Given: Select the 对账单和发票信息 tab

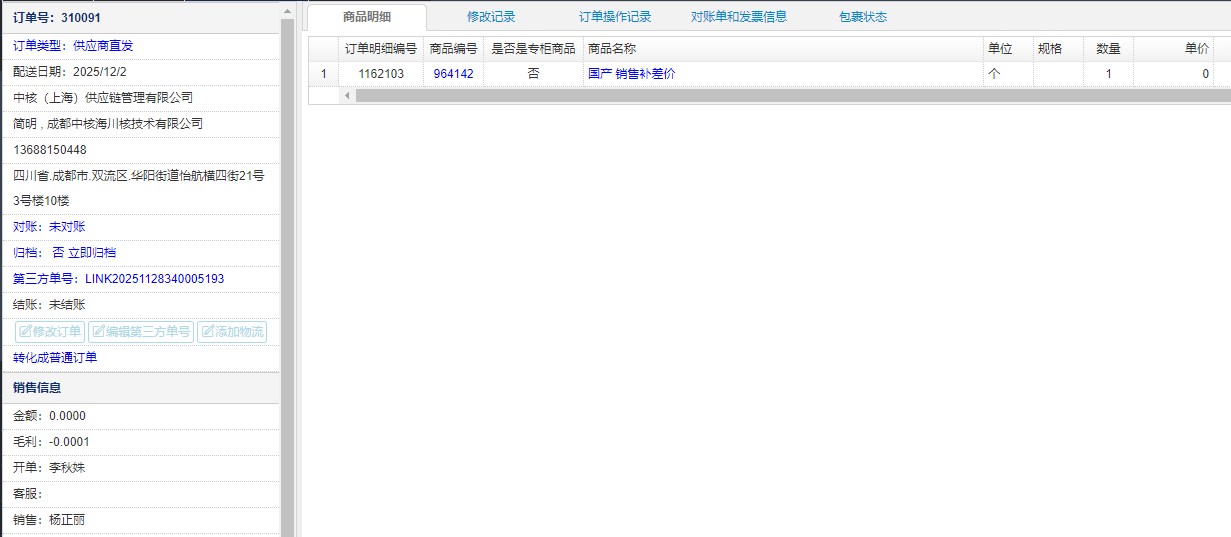Looking at the screenshot, I should pos(738,17).
